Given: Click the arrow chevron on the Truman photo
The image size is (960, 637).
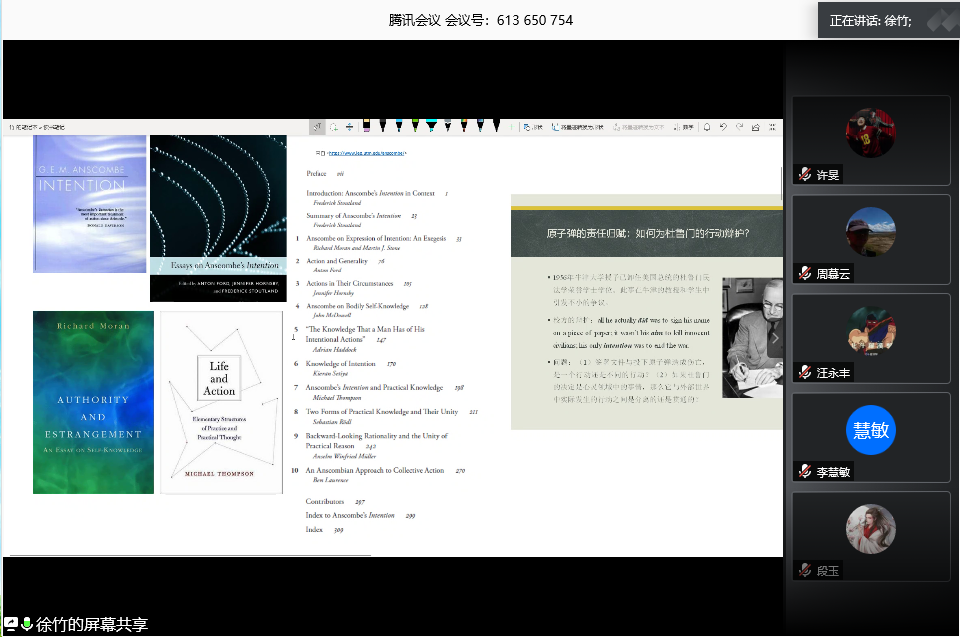Looking at the screenshot, I should [x=775, y=337].
